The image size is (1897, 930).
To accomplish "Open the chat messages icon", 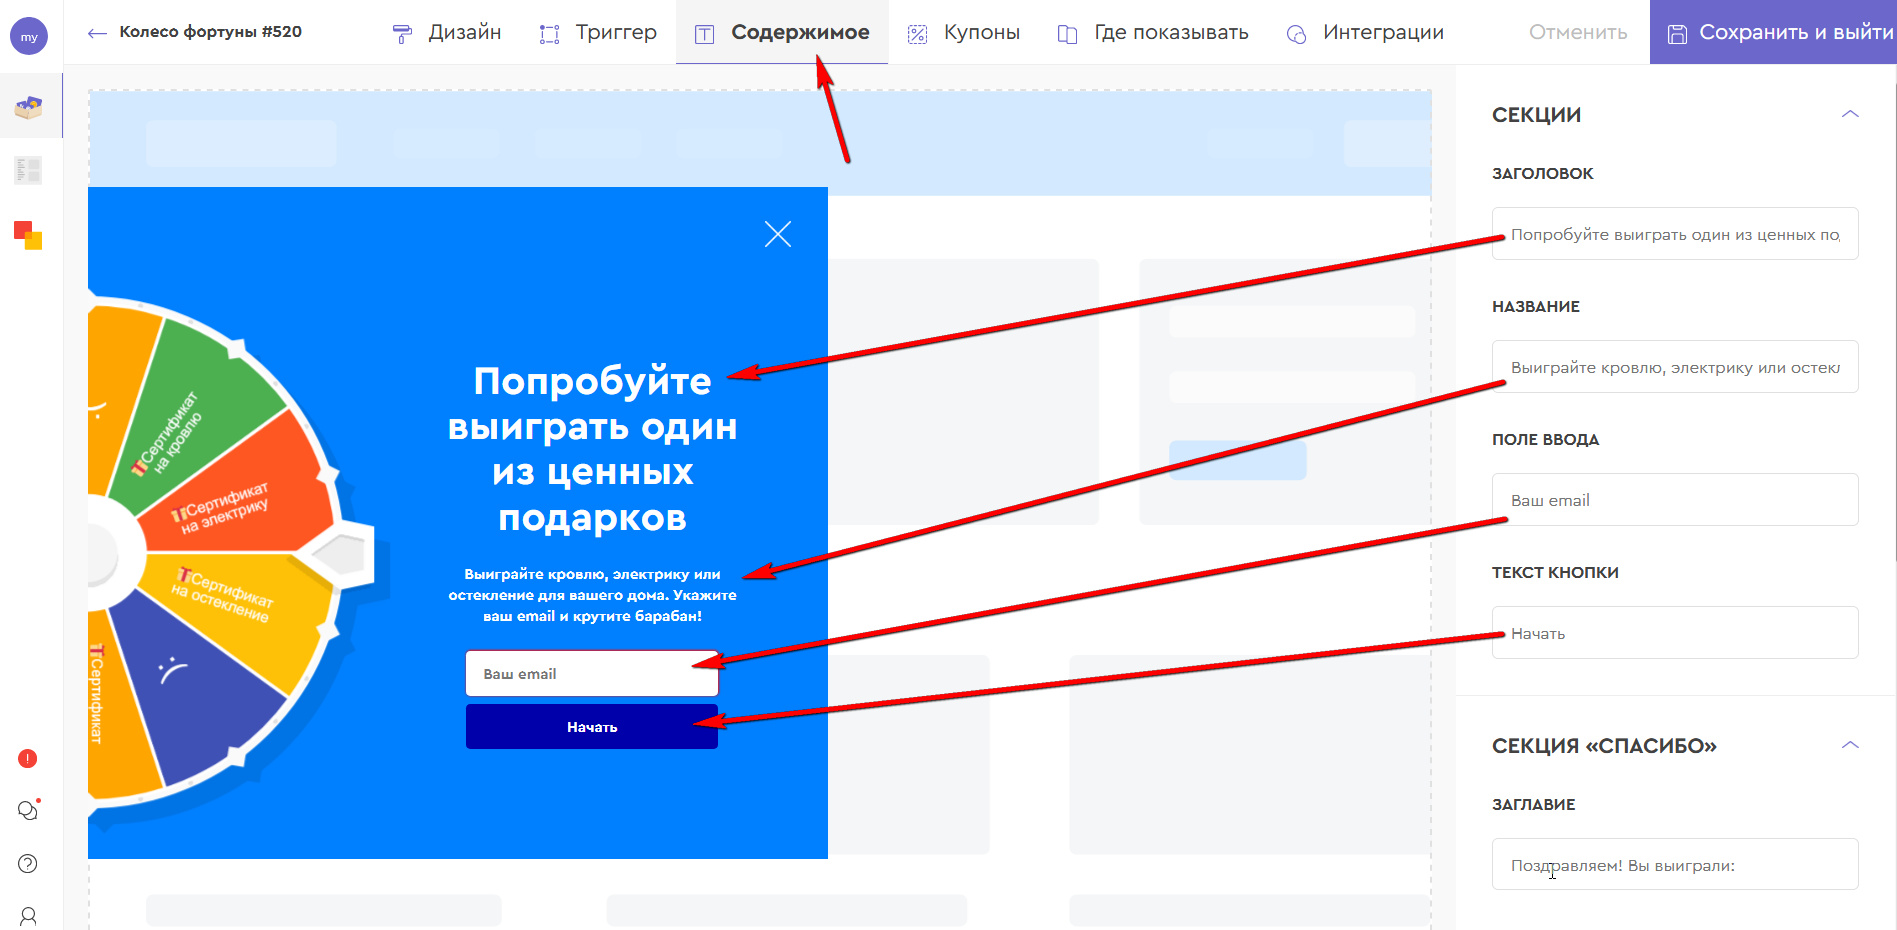I will click(x=28, y=810).
